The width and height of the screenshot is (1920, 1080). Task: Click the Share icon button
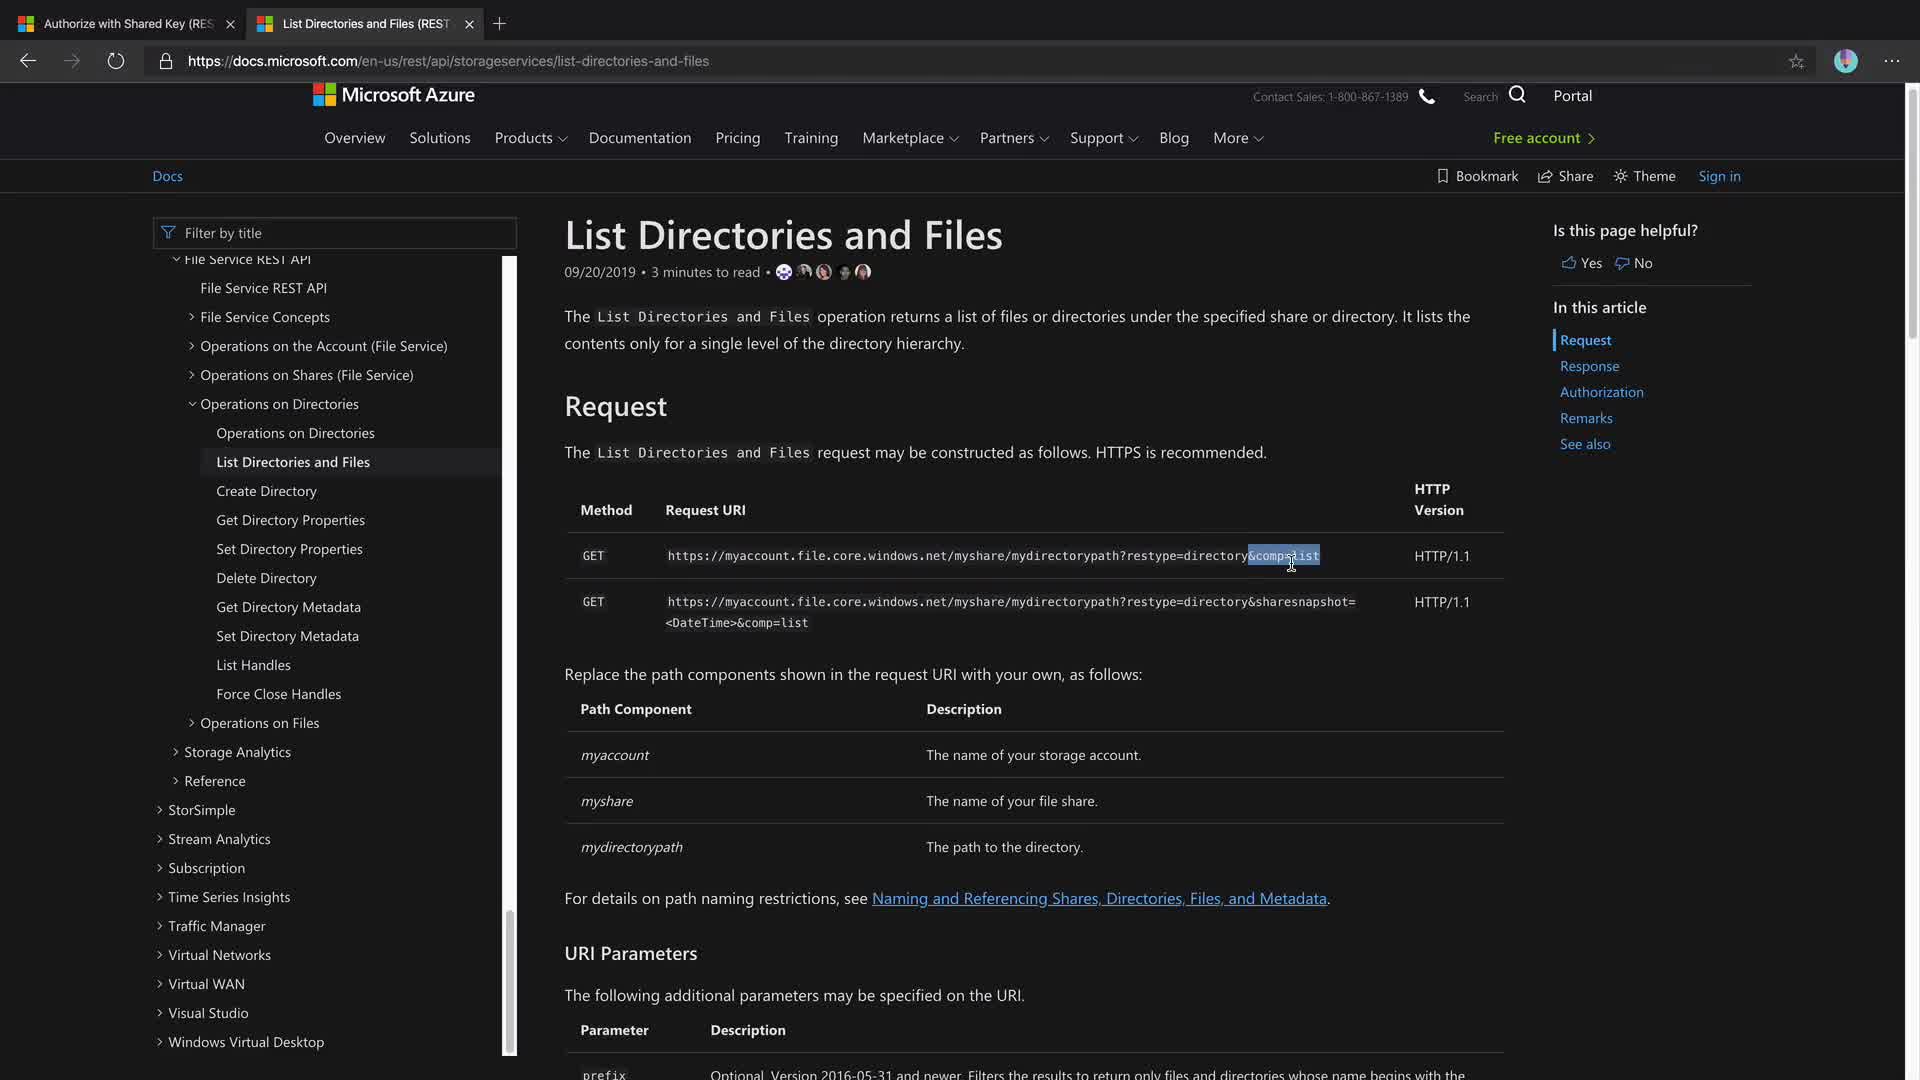tap(1545, 176)
